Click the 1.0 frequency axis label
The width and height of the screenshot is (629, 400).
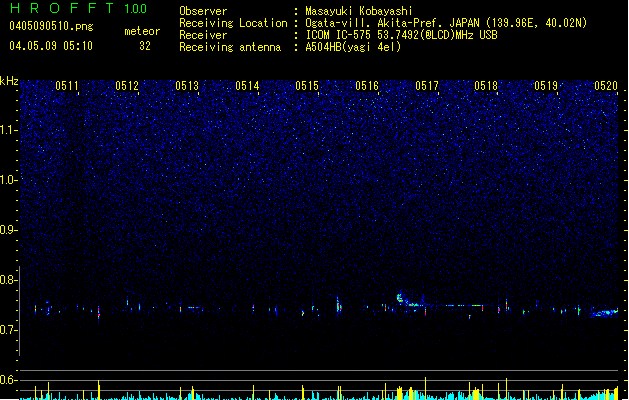[x=8, y=180]
